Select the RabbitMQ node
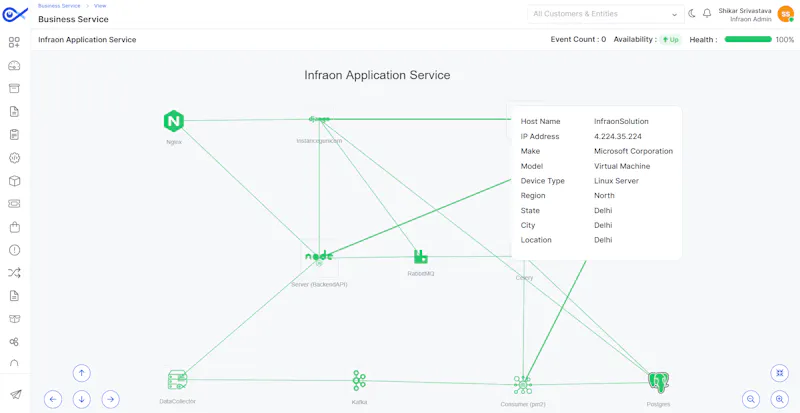 tap(421, 257)
